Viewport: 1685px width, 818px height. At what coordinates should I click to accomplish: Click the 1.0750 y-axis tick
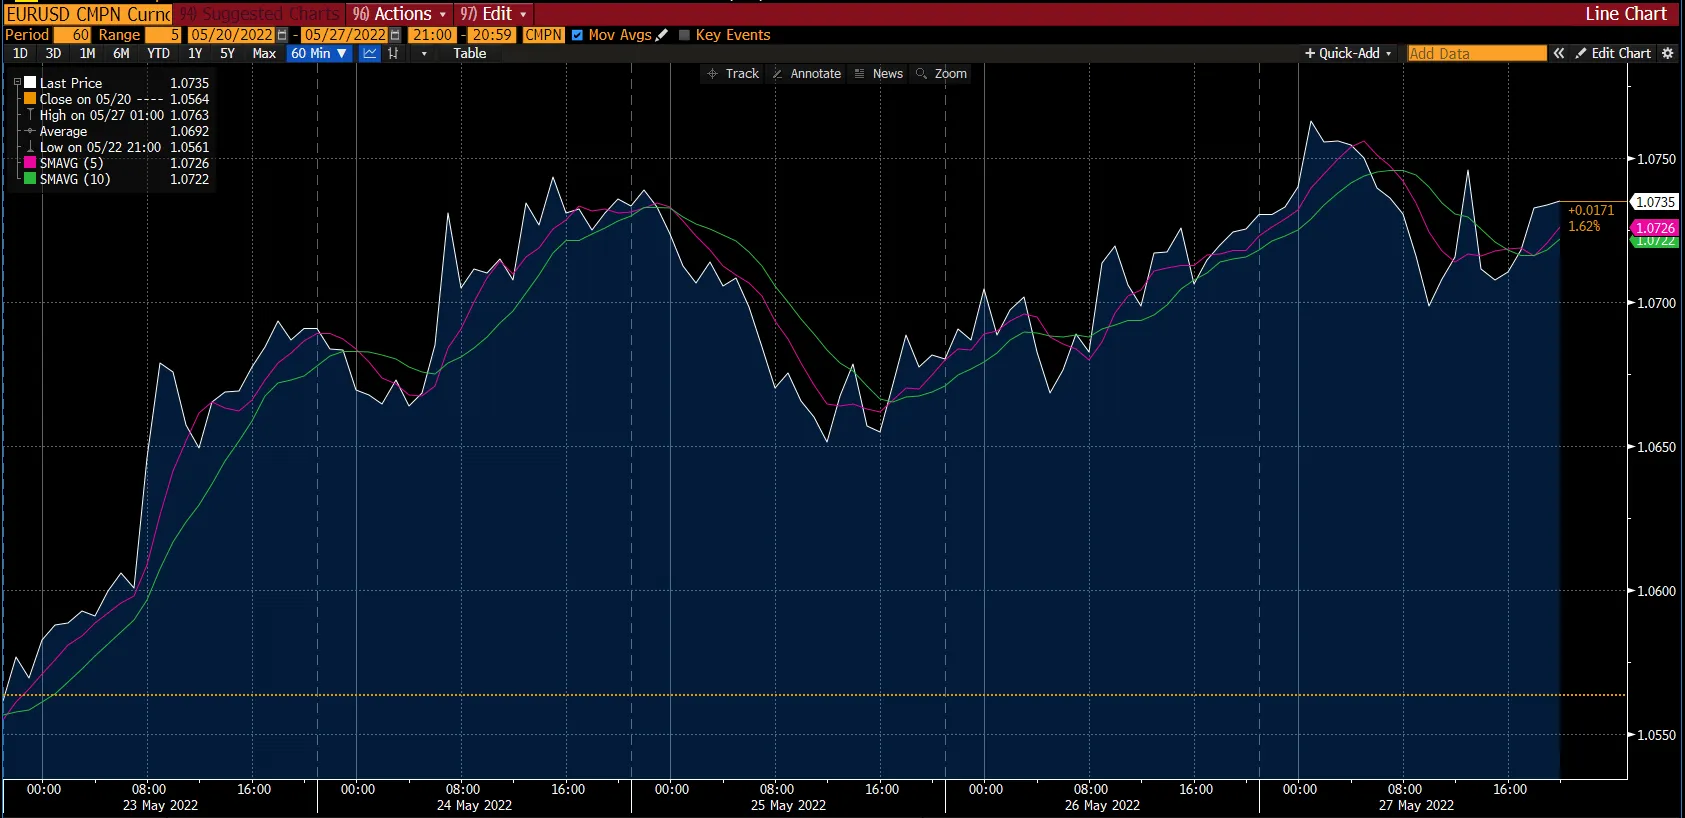click(x=1656, y=159)
